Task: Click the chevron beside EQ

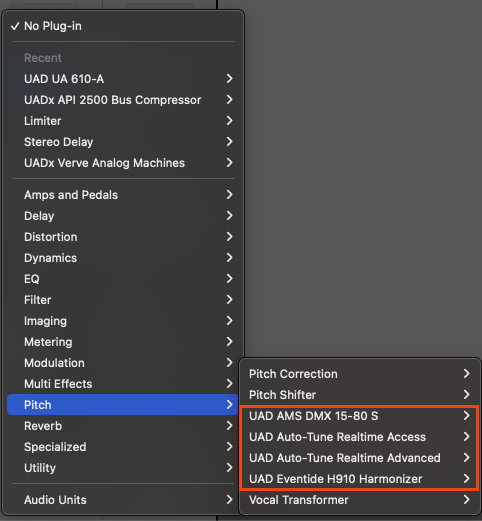Action: click(229, 279)
